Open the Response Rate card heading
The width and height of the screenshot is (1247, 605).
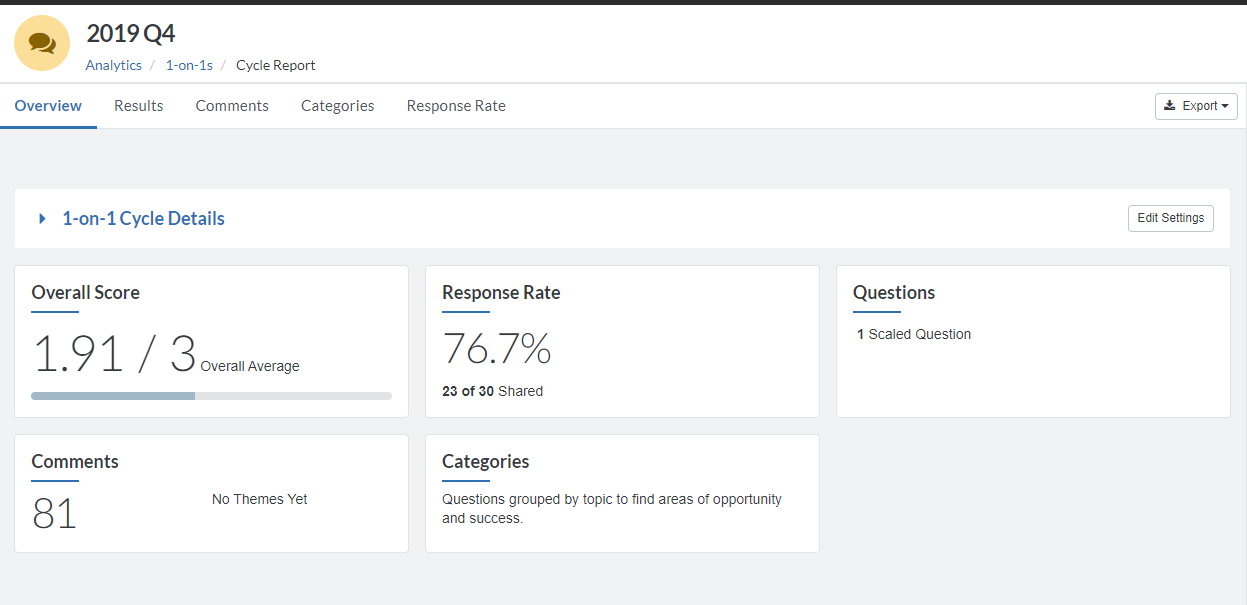tap(501, 293)
